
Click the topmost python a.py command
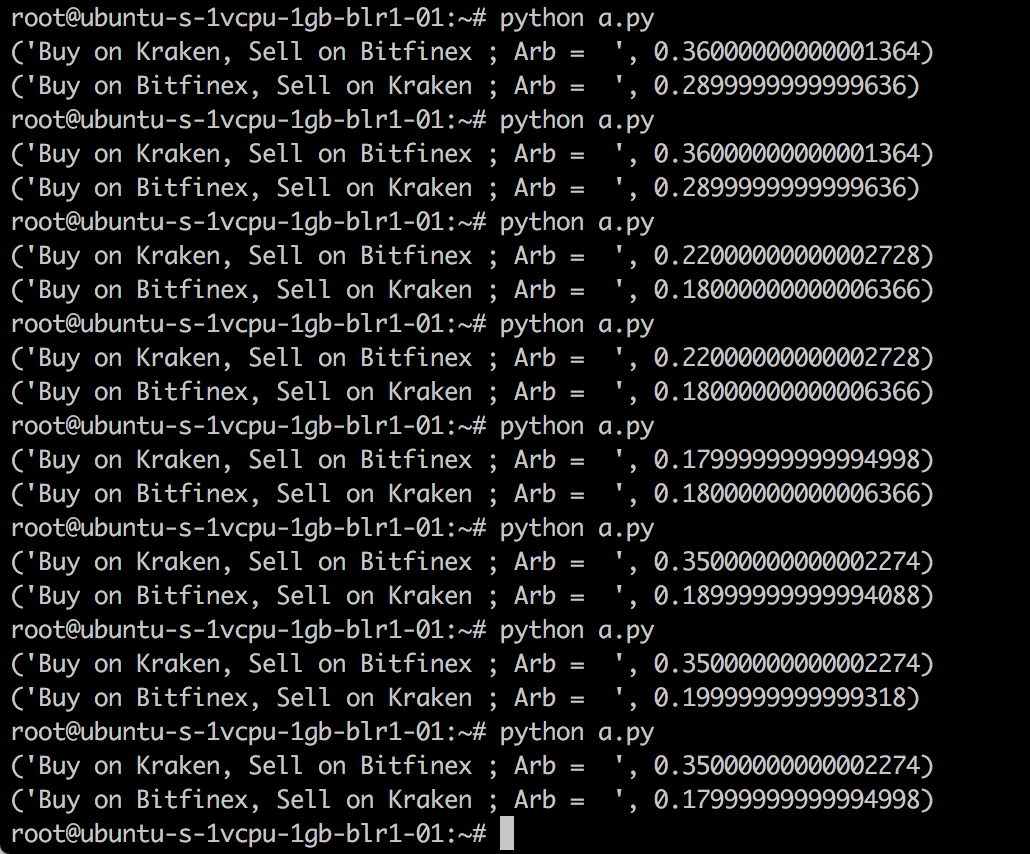click(577, 18)
